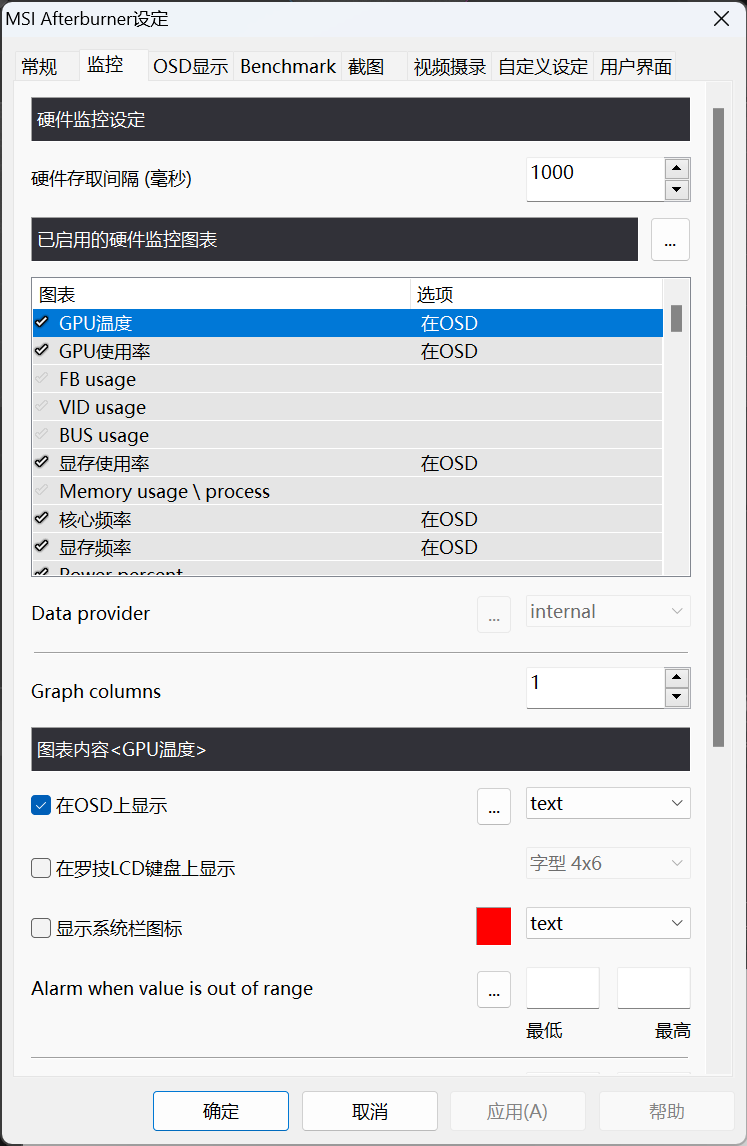The height and width of the screenshot is (1146, 747).
Task: Select the 核心频率 row
Action: coord(348,519)
